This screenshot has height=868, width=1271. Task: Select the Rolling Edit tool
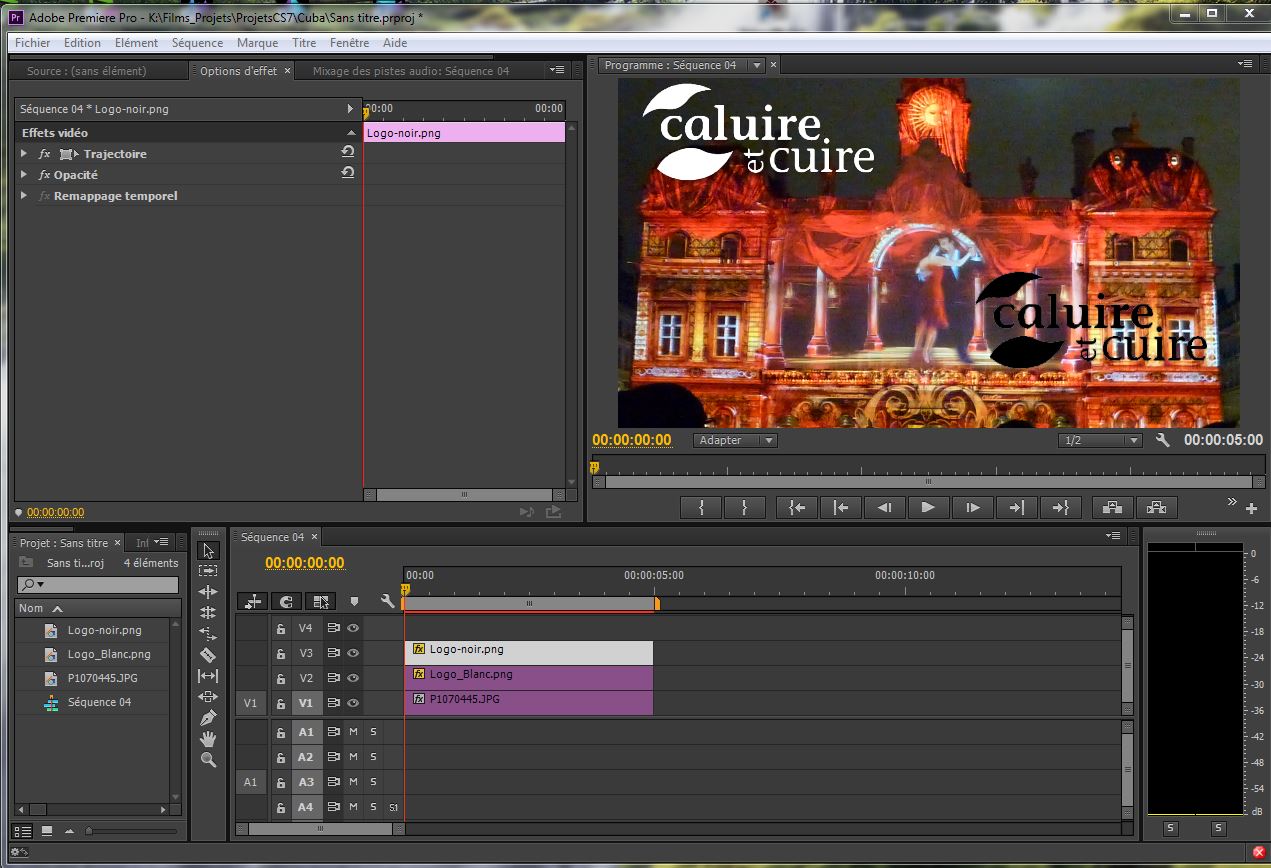tap(208, 613)
